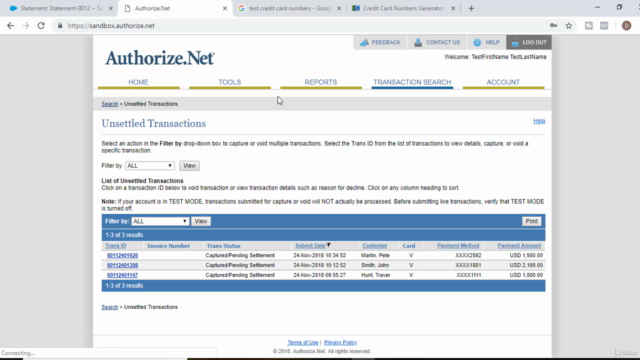Close the test credit card numbers tab

339,8
